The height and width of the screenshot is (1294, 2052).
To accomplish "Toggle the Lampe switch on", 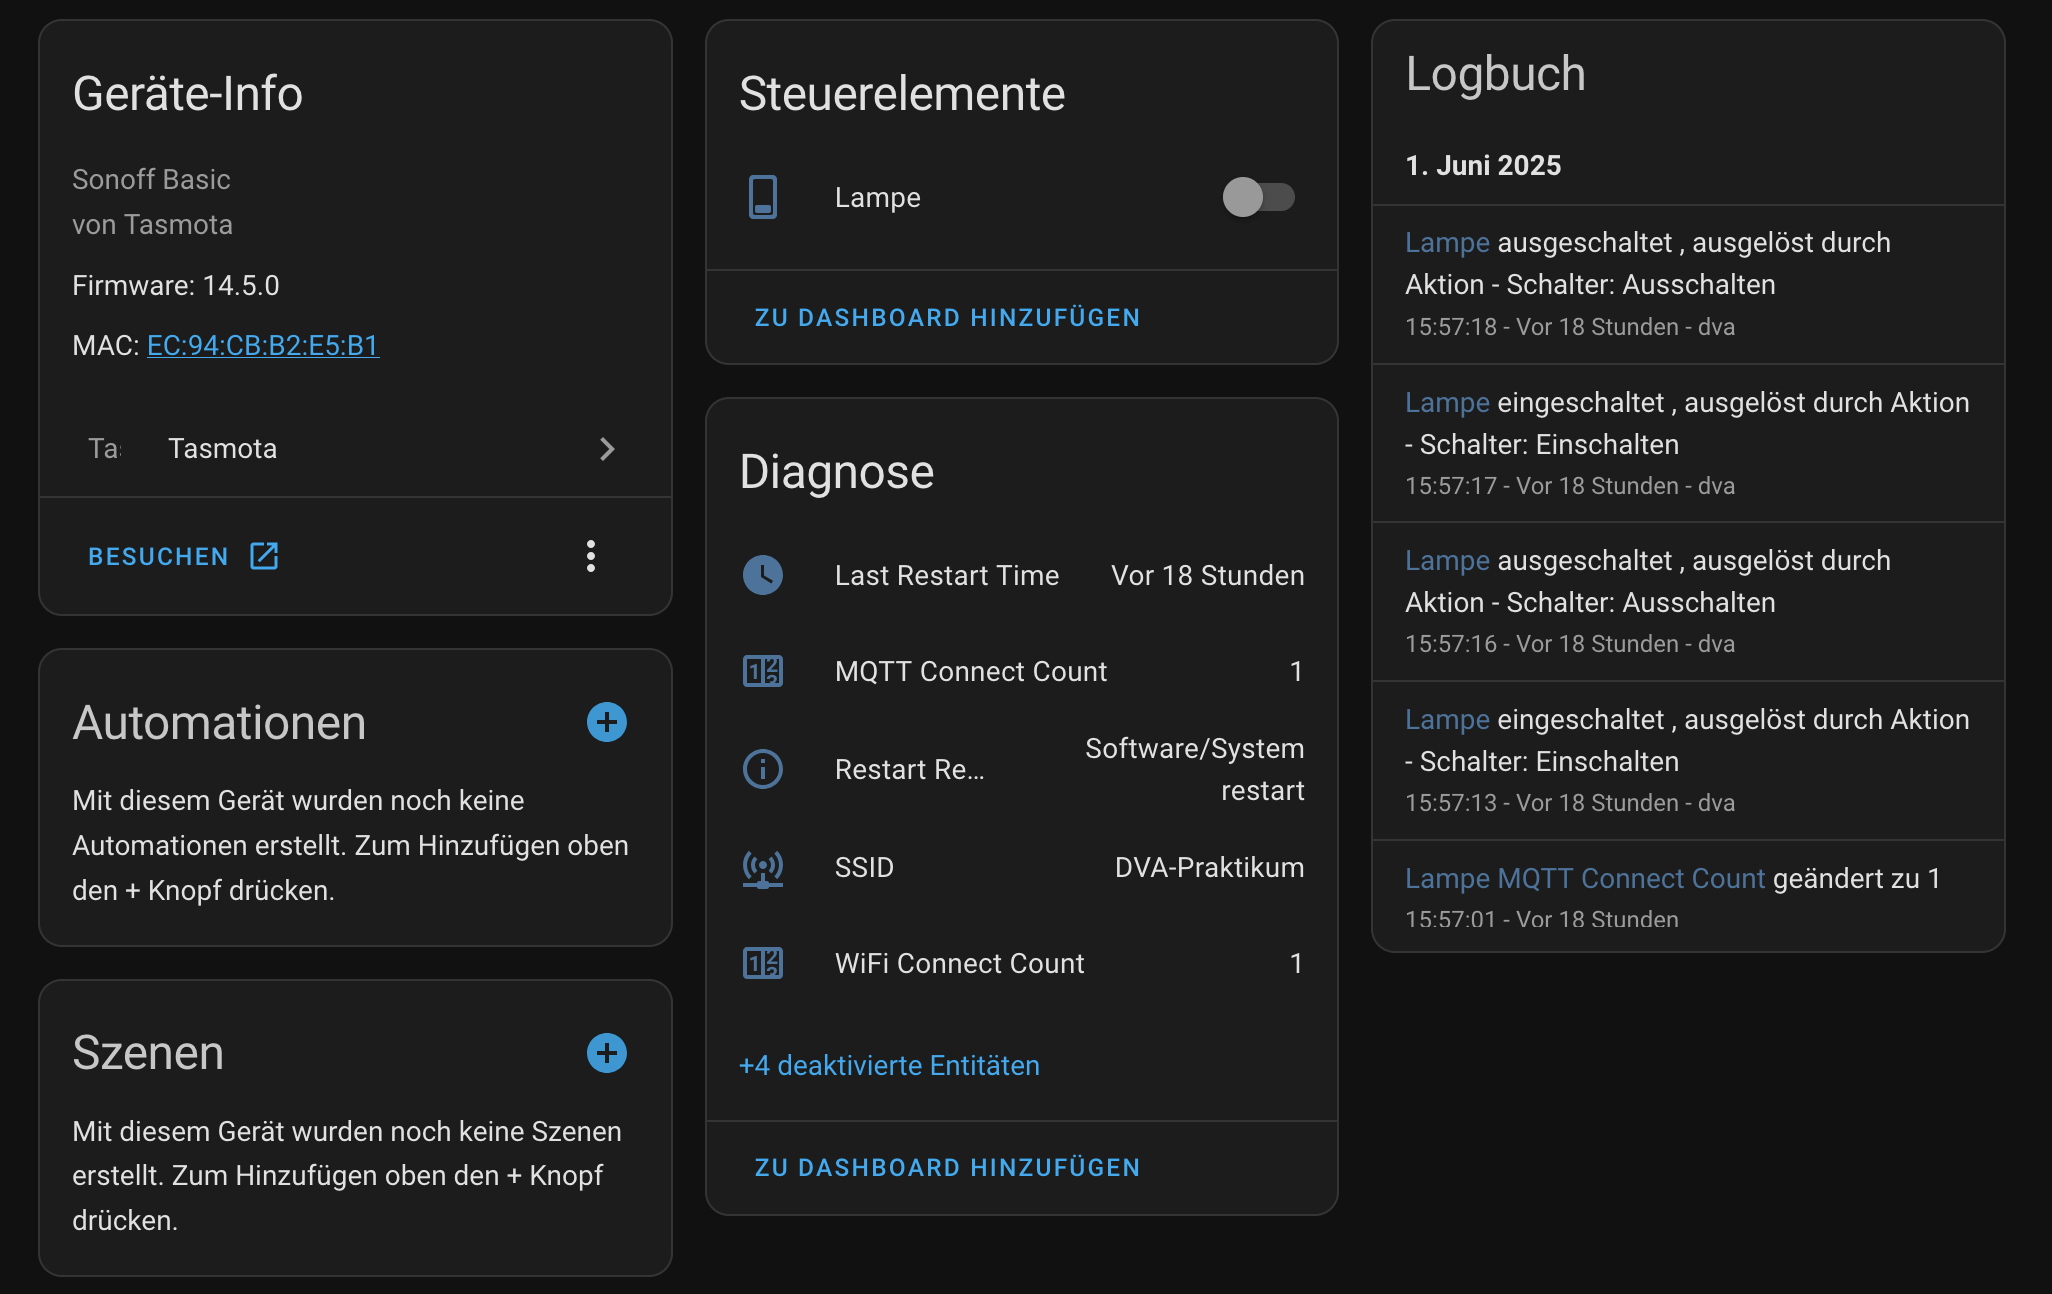I will [1258, 197].
